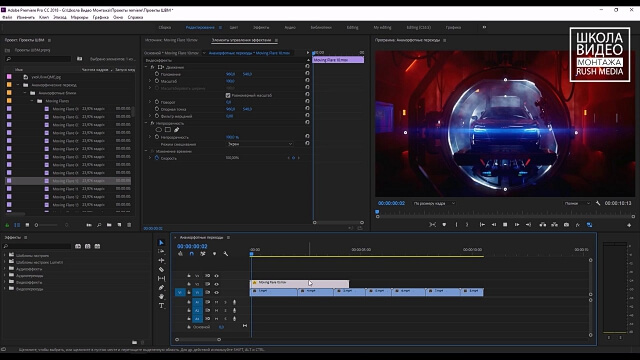This screenshot has height=360, width=640.
Task: Collapse Moving Flares bin
Action: pos(32,101)
